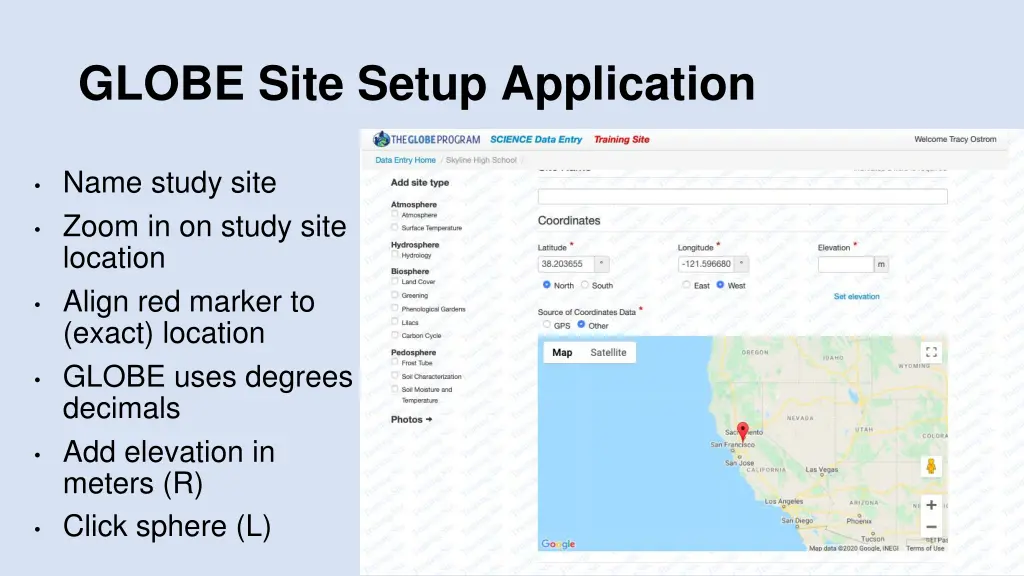1024x576 pixels.
Task: Click the San Francisco map label
Action: click(733, 445)
